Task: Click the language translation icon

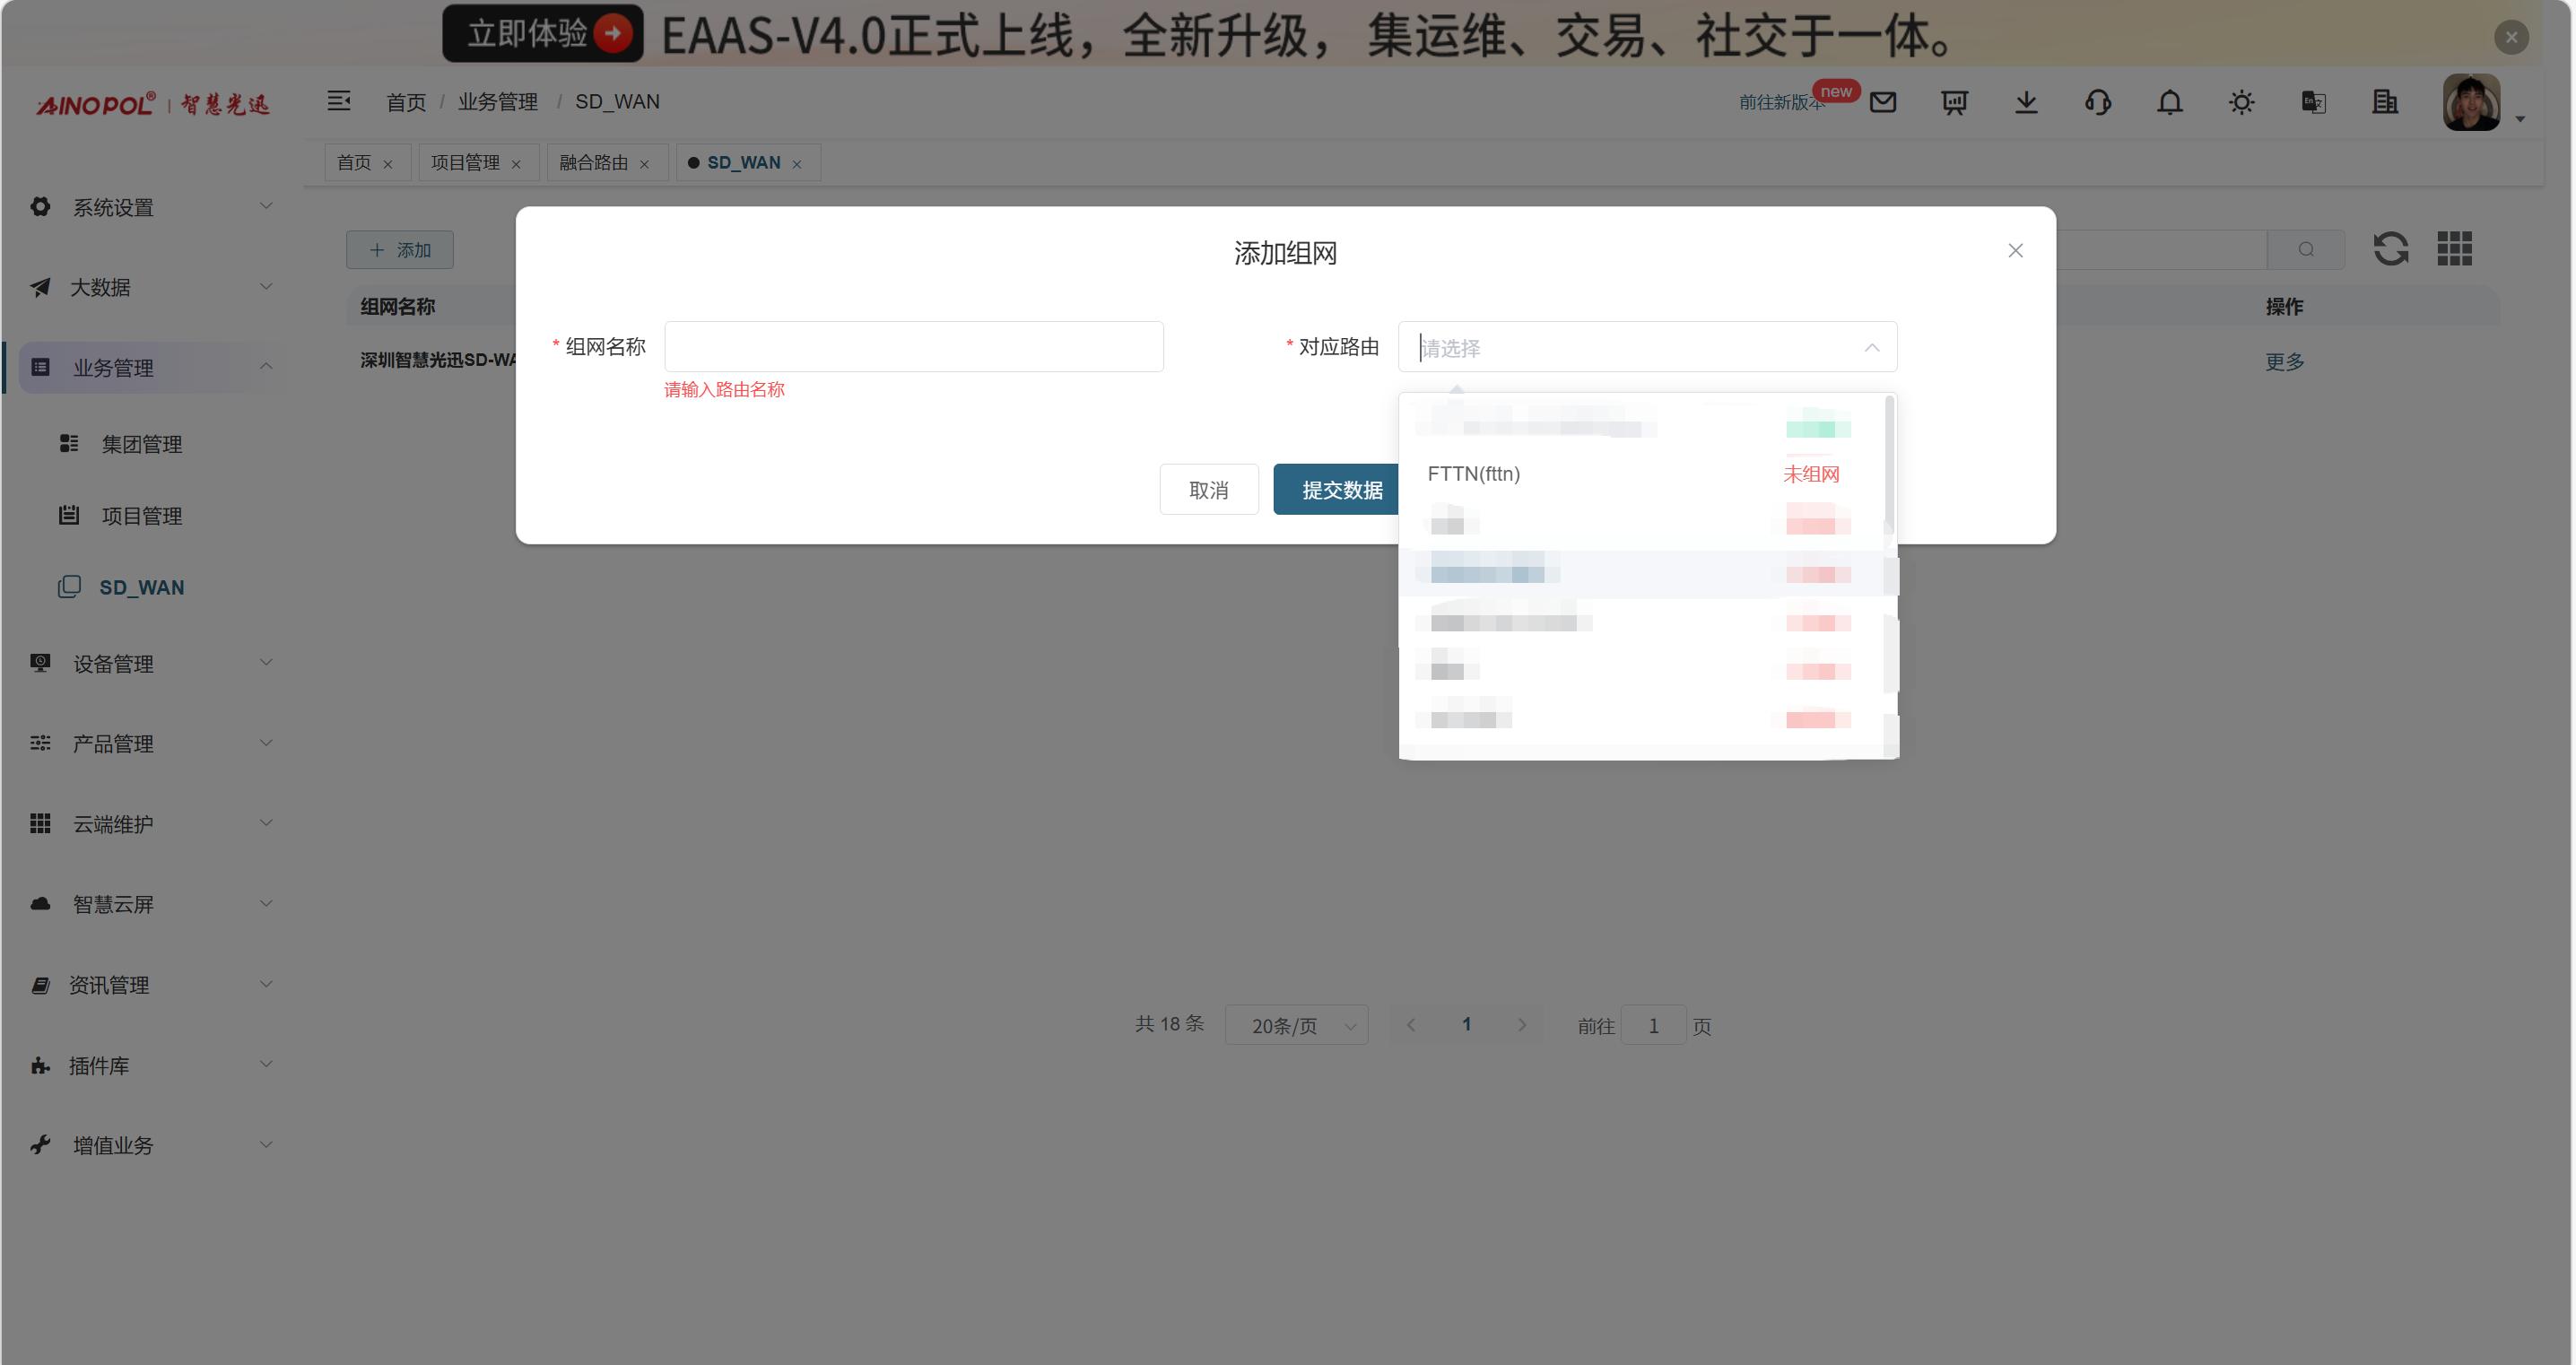Action: click(x=2313, y=102)
